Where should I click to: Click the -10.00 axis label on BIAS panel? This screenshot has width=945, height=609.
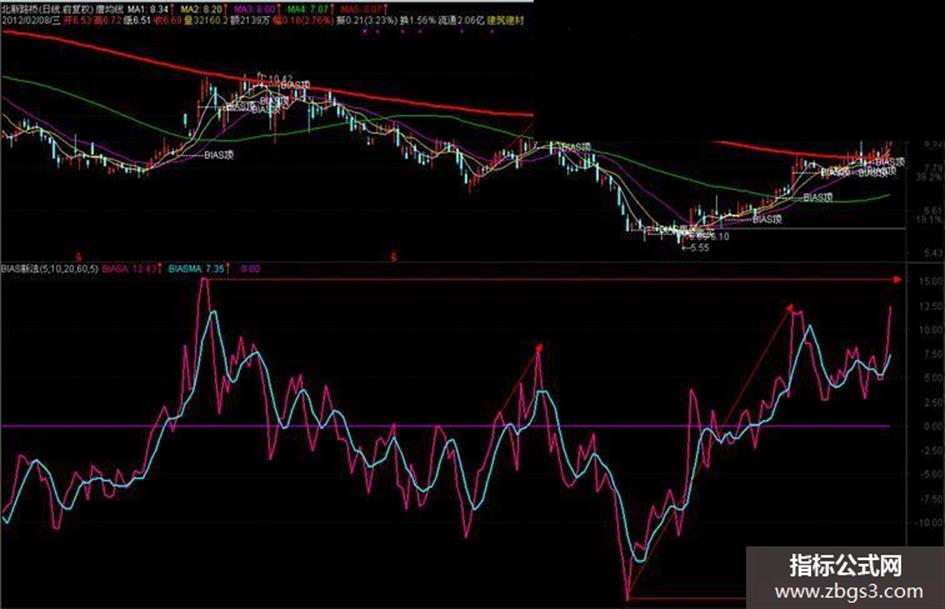(x=929, y=522)
